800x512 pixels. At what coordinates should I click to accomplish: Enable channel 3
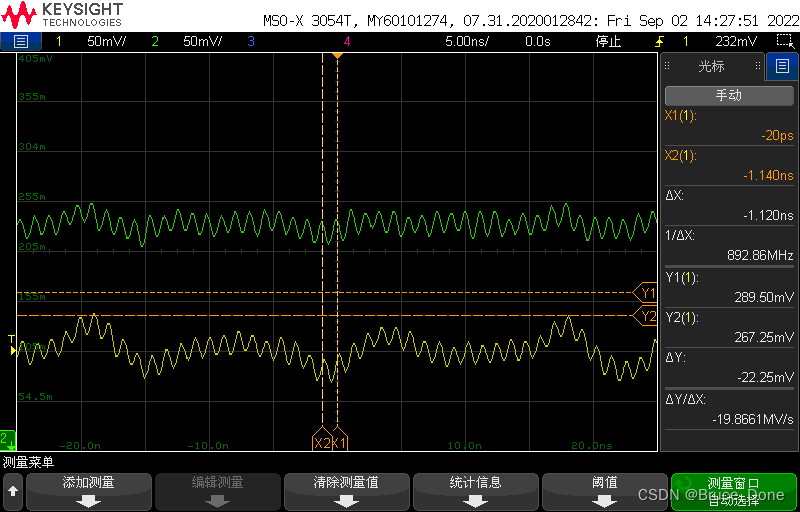pyautogui.click(x=251, y=41)
